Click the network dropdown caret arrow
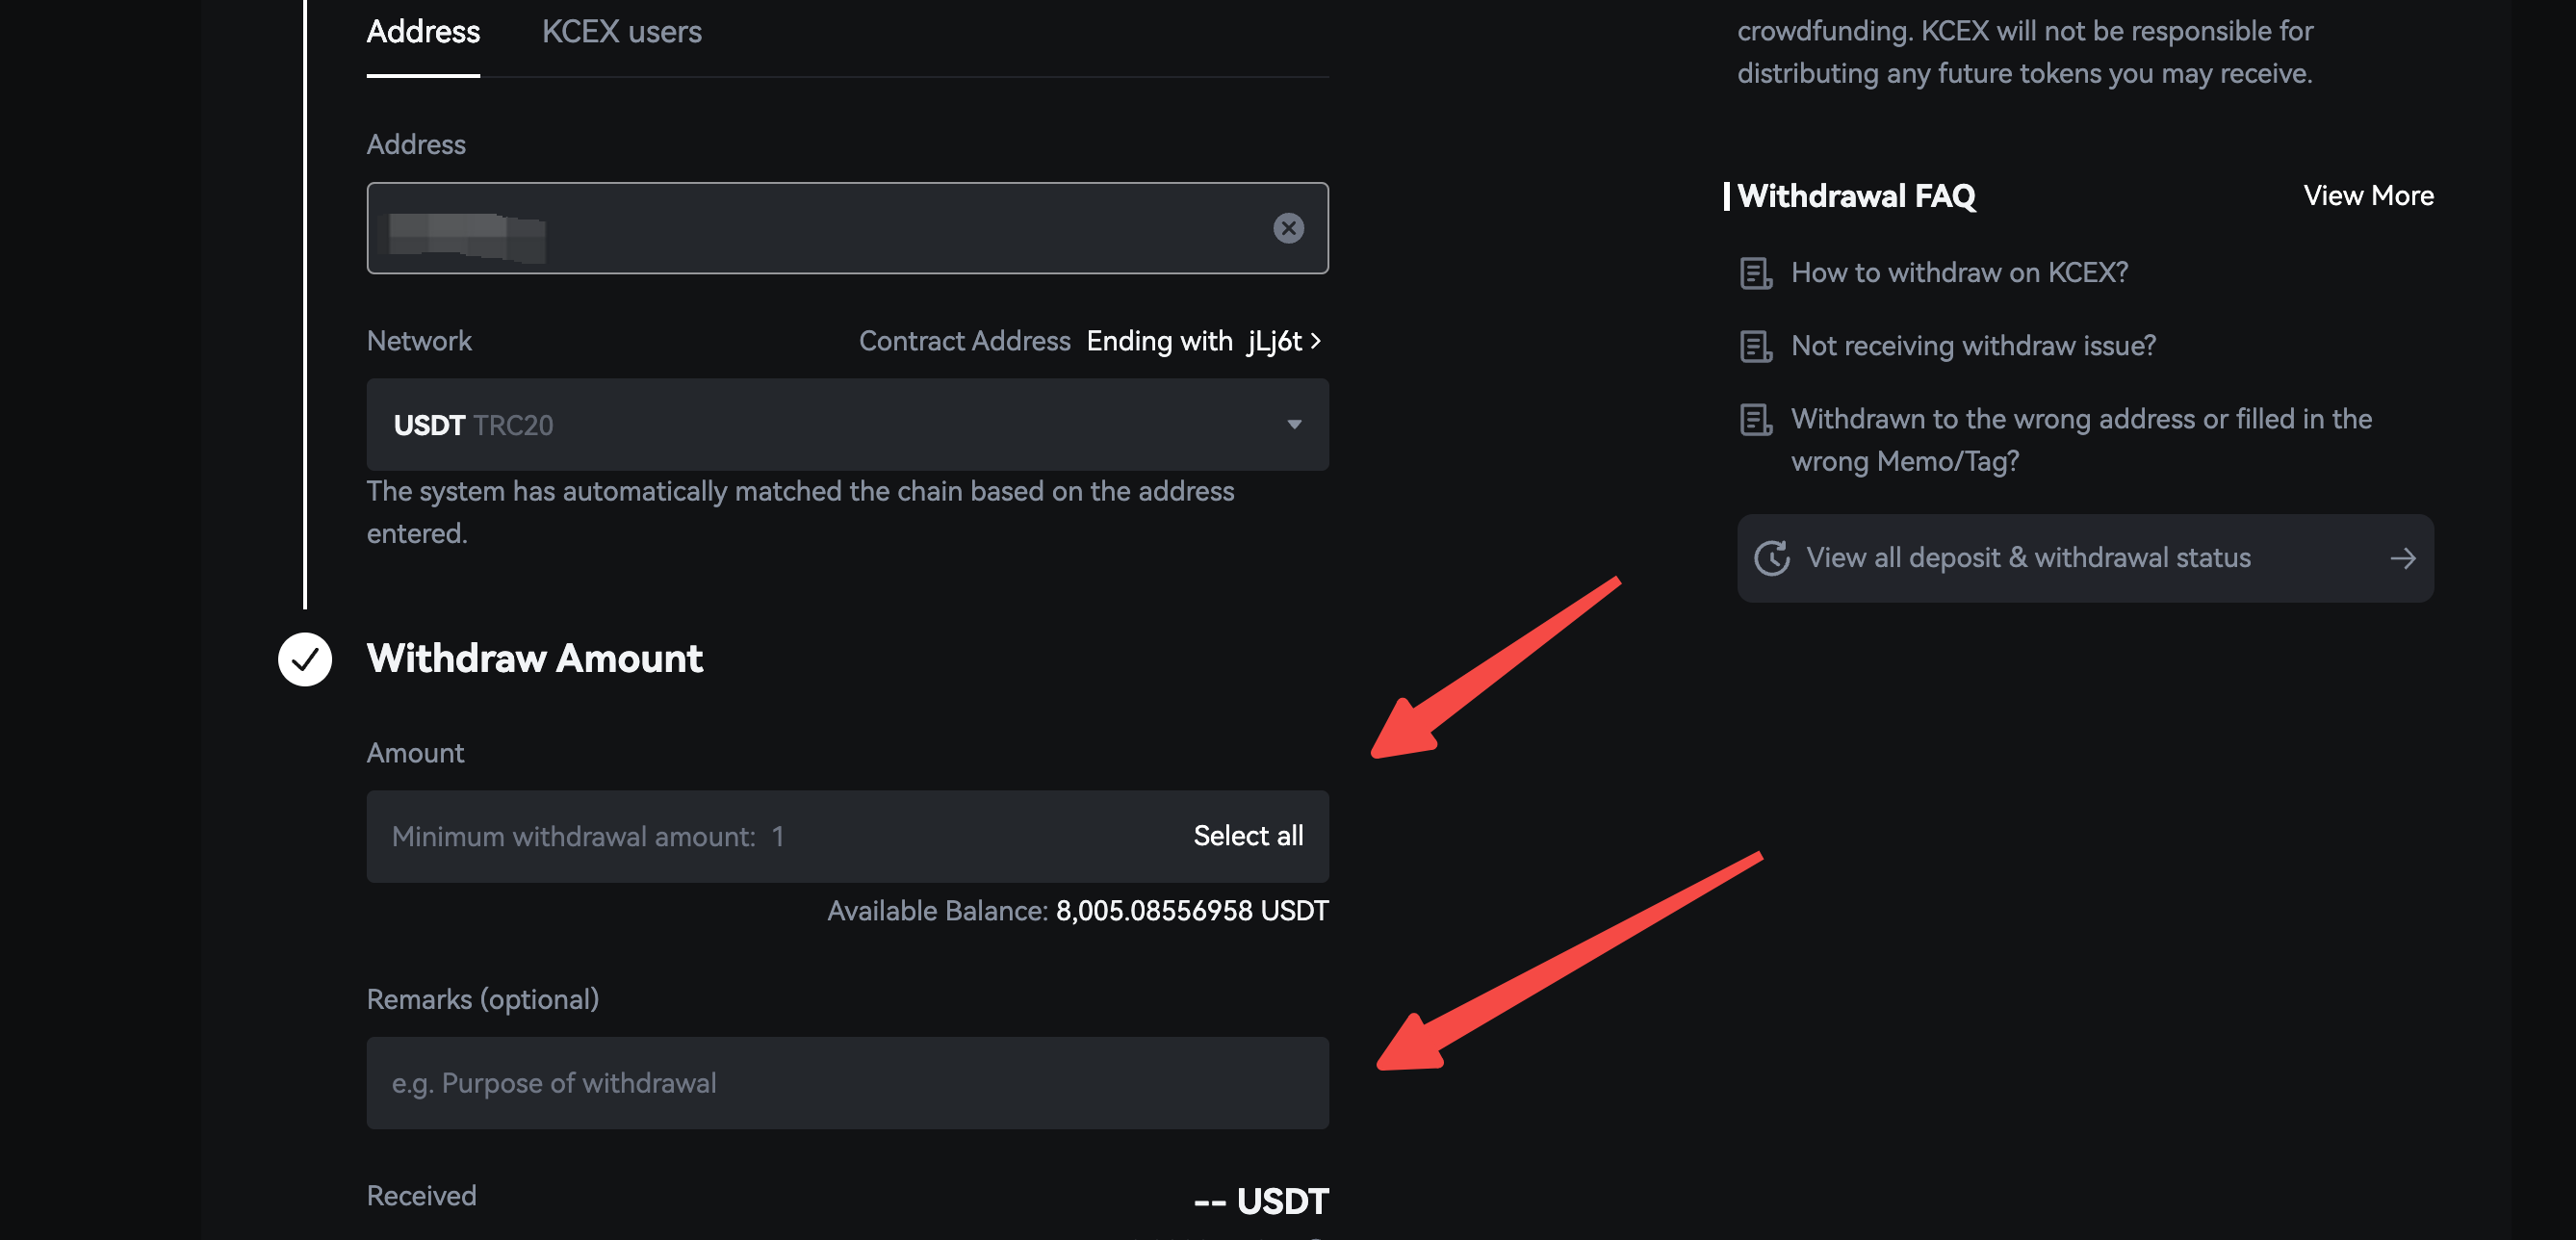This screenshot has width=2576, height=1240. [x=1294, y=425]
